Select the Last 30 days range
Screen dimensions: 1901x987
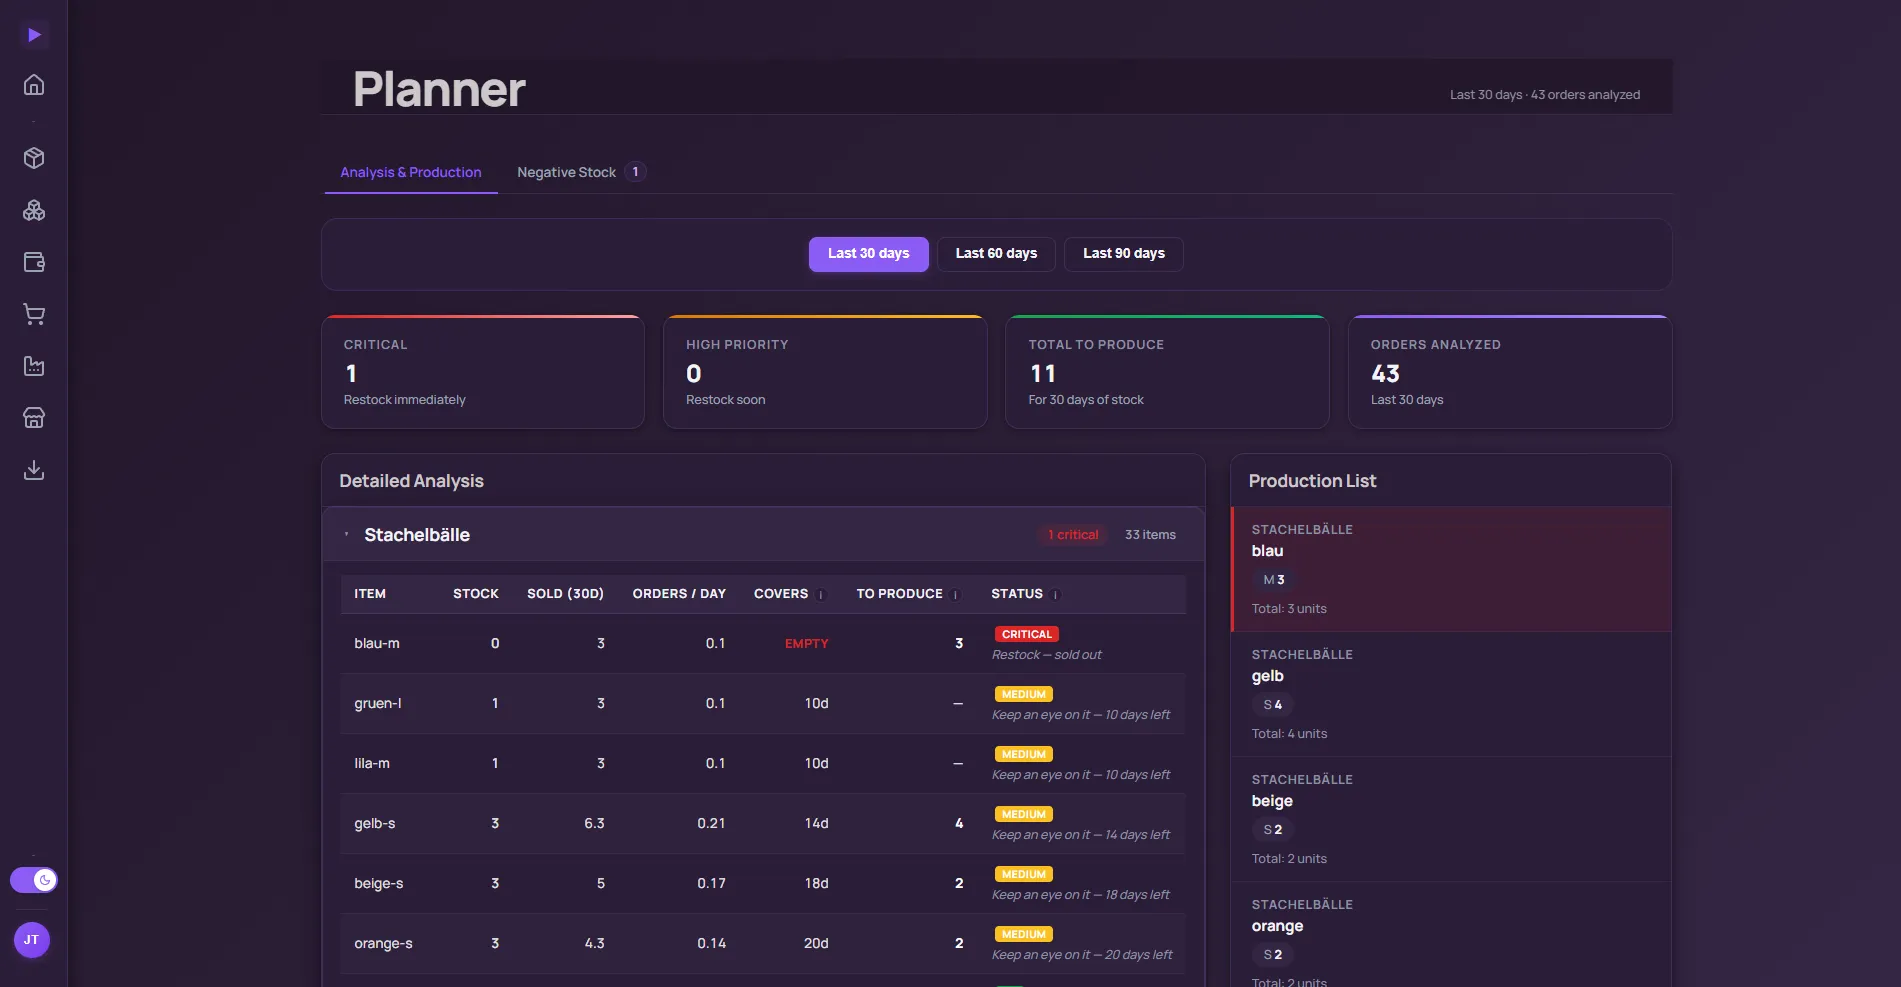pos(868,254)
